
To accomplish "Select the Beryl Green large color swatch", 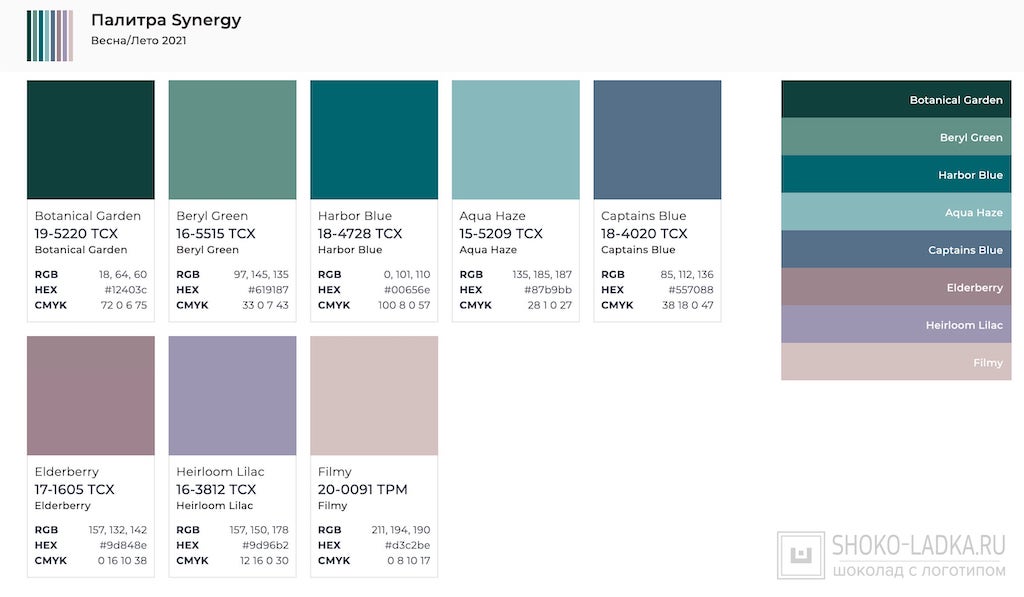I will 232,140.
